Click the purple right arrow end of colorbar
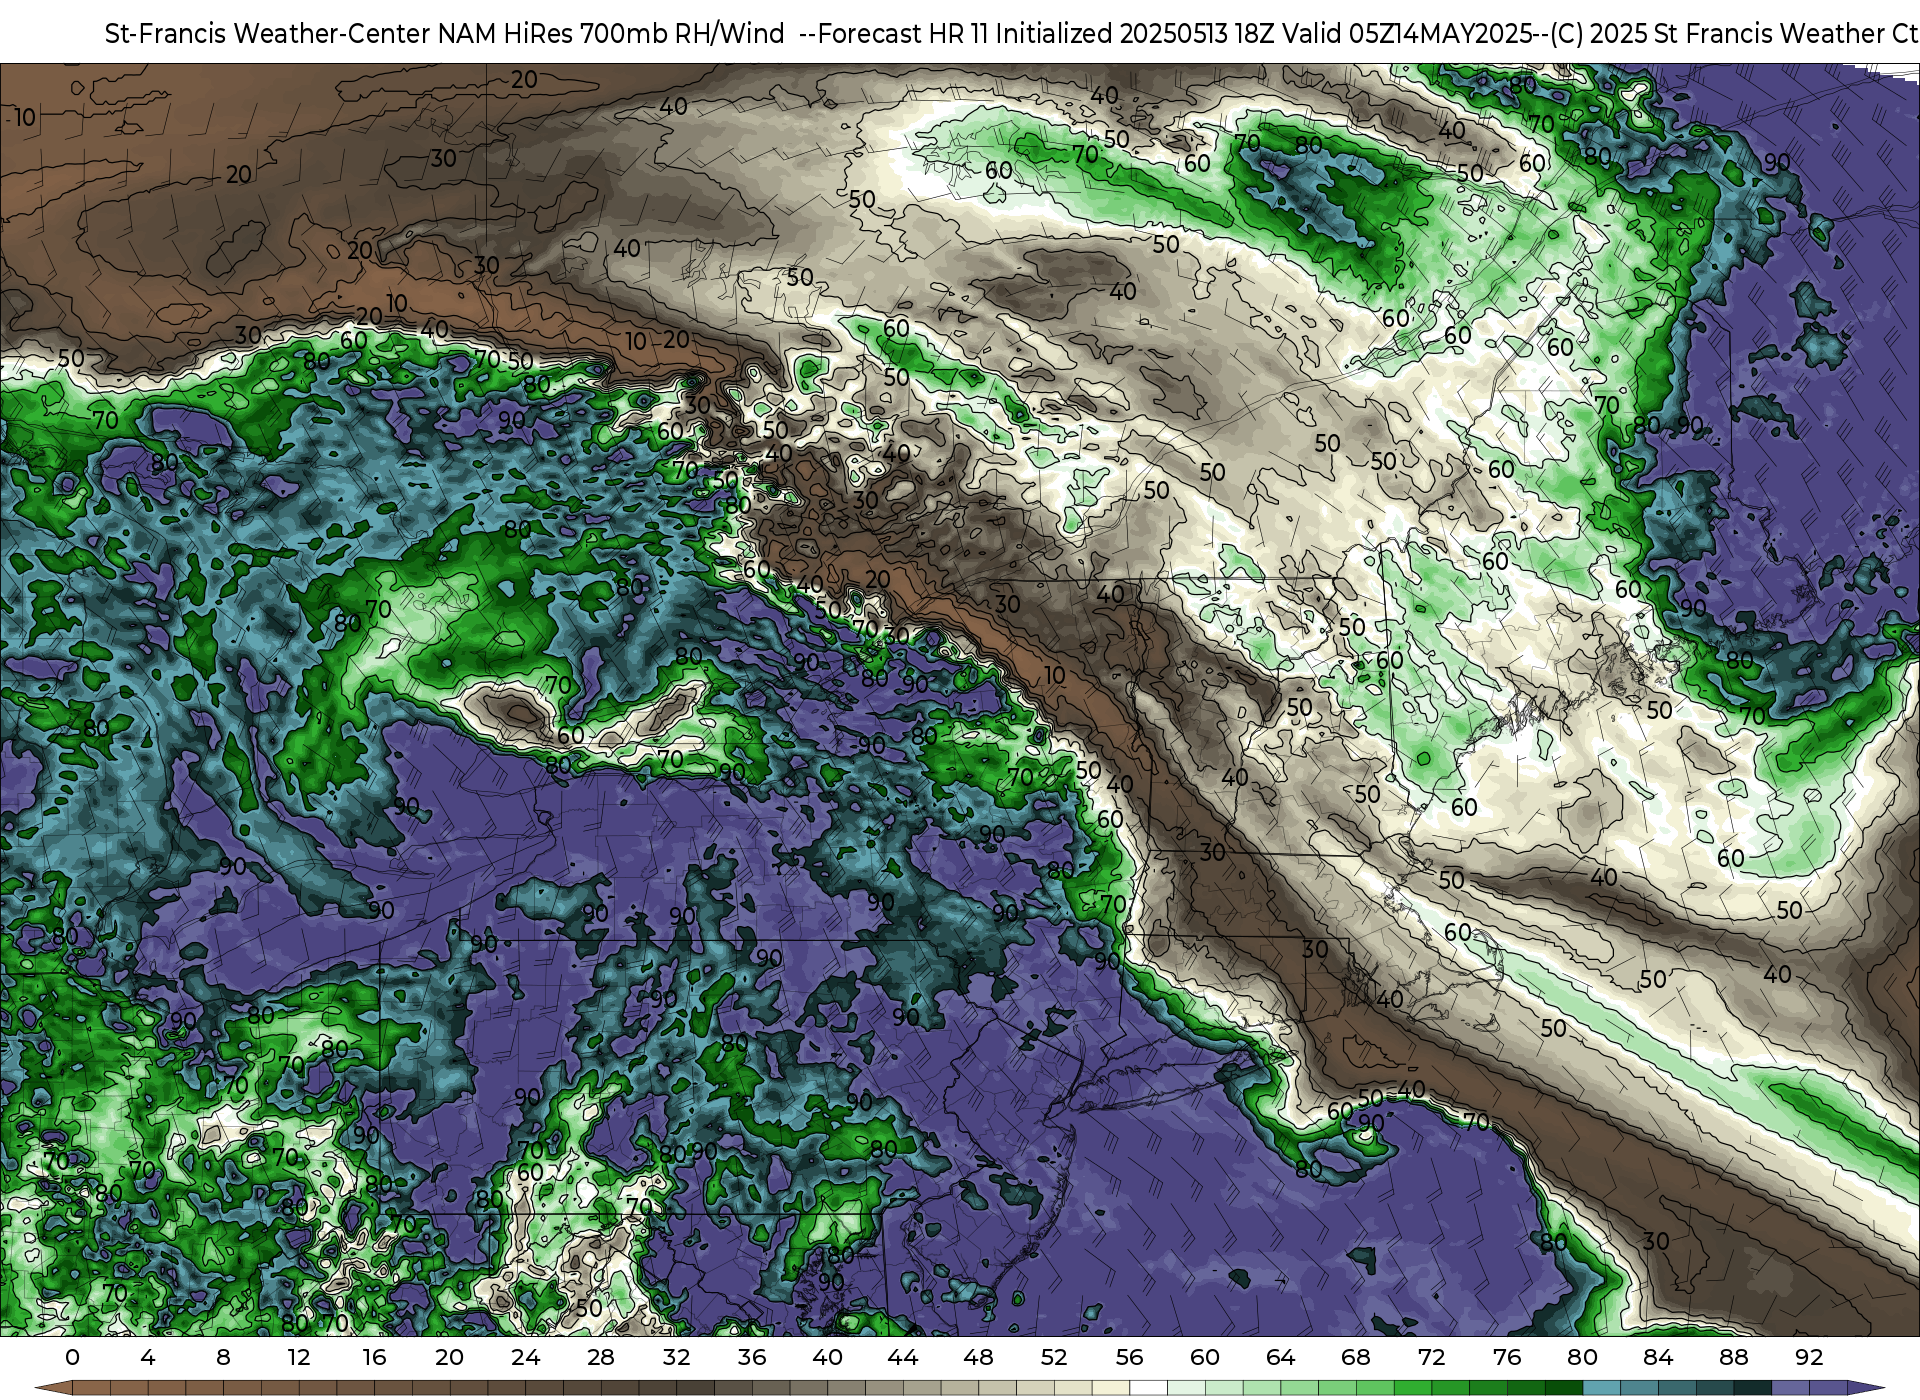1920x1400 pixels. pos(1864,1388)
